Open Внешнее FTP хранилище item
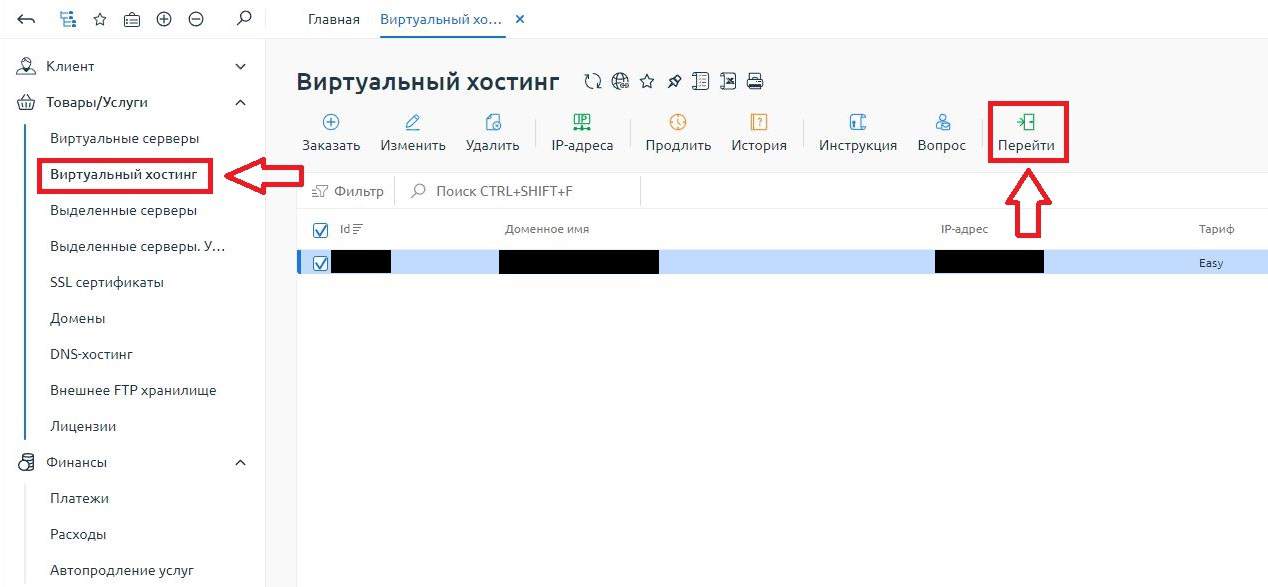The height and width of the screenshot is (587, 1268). [133, 390]
